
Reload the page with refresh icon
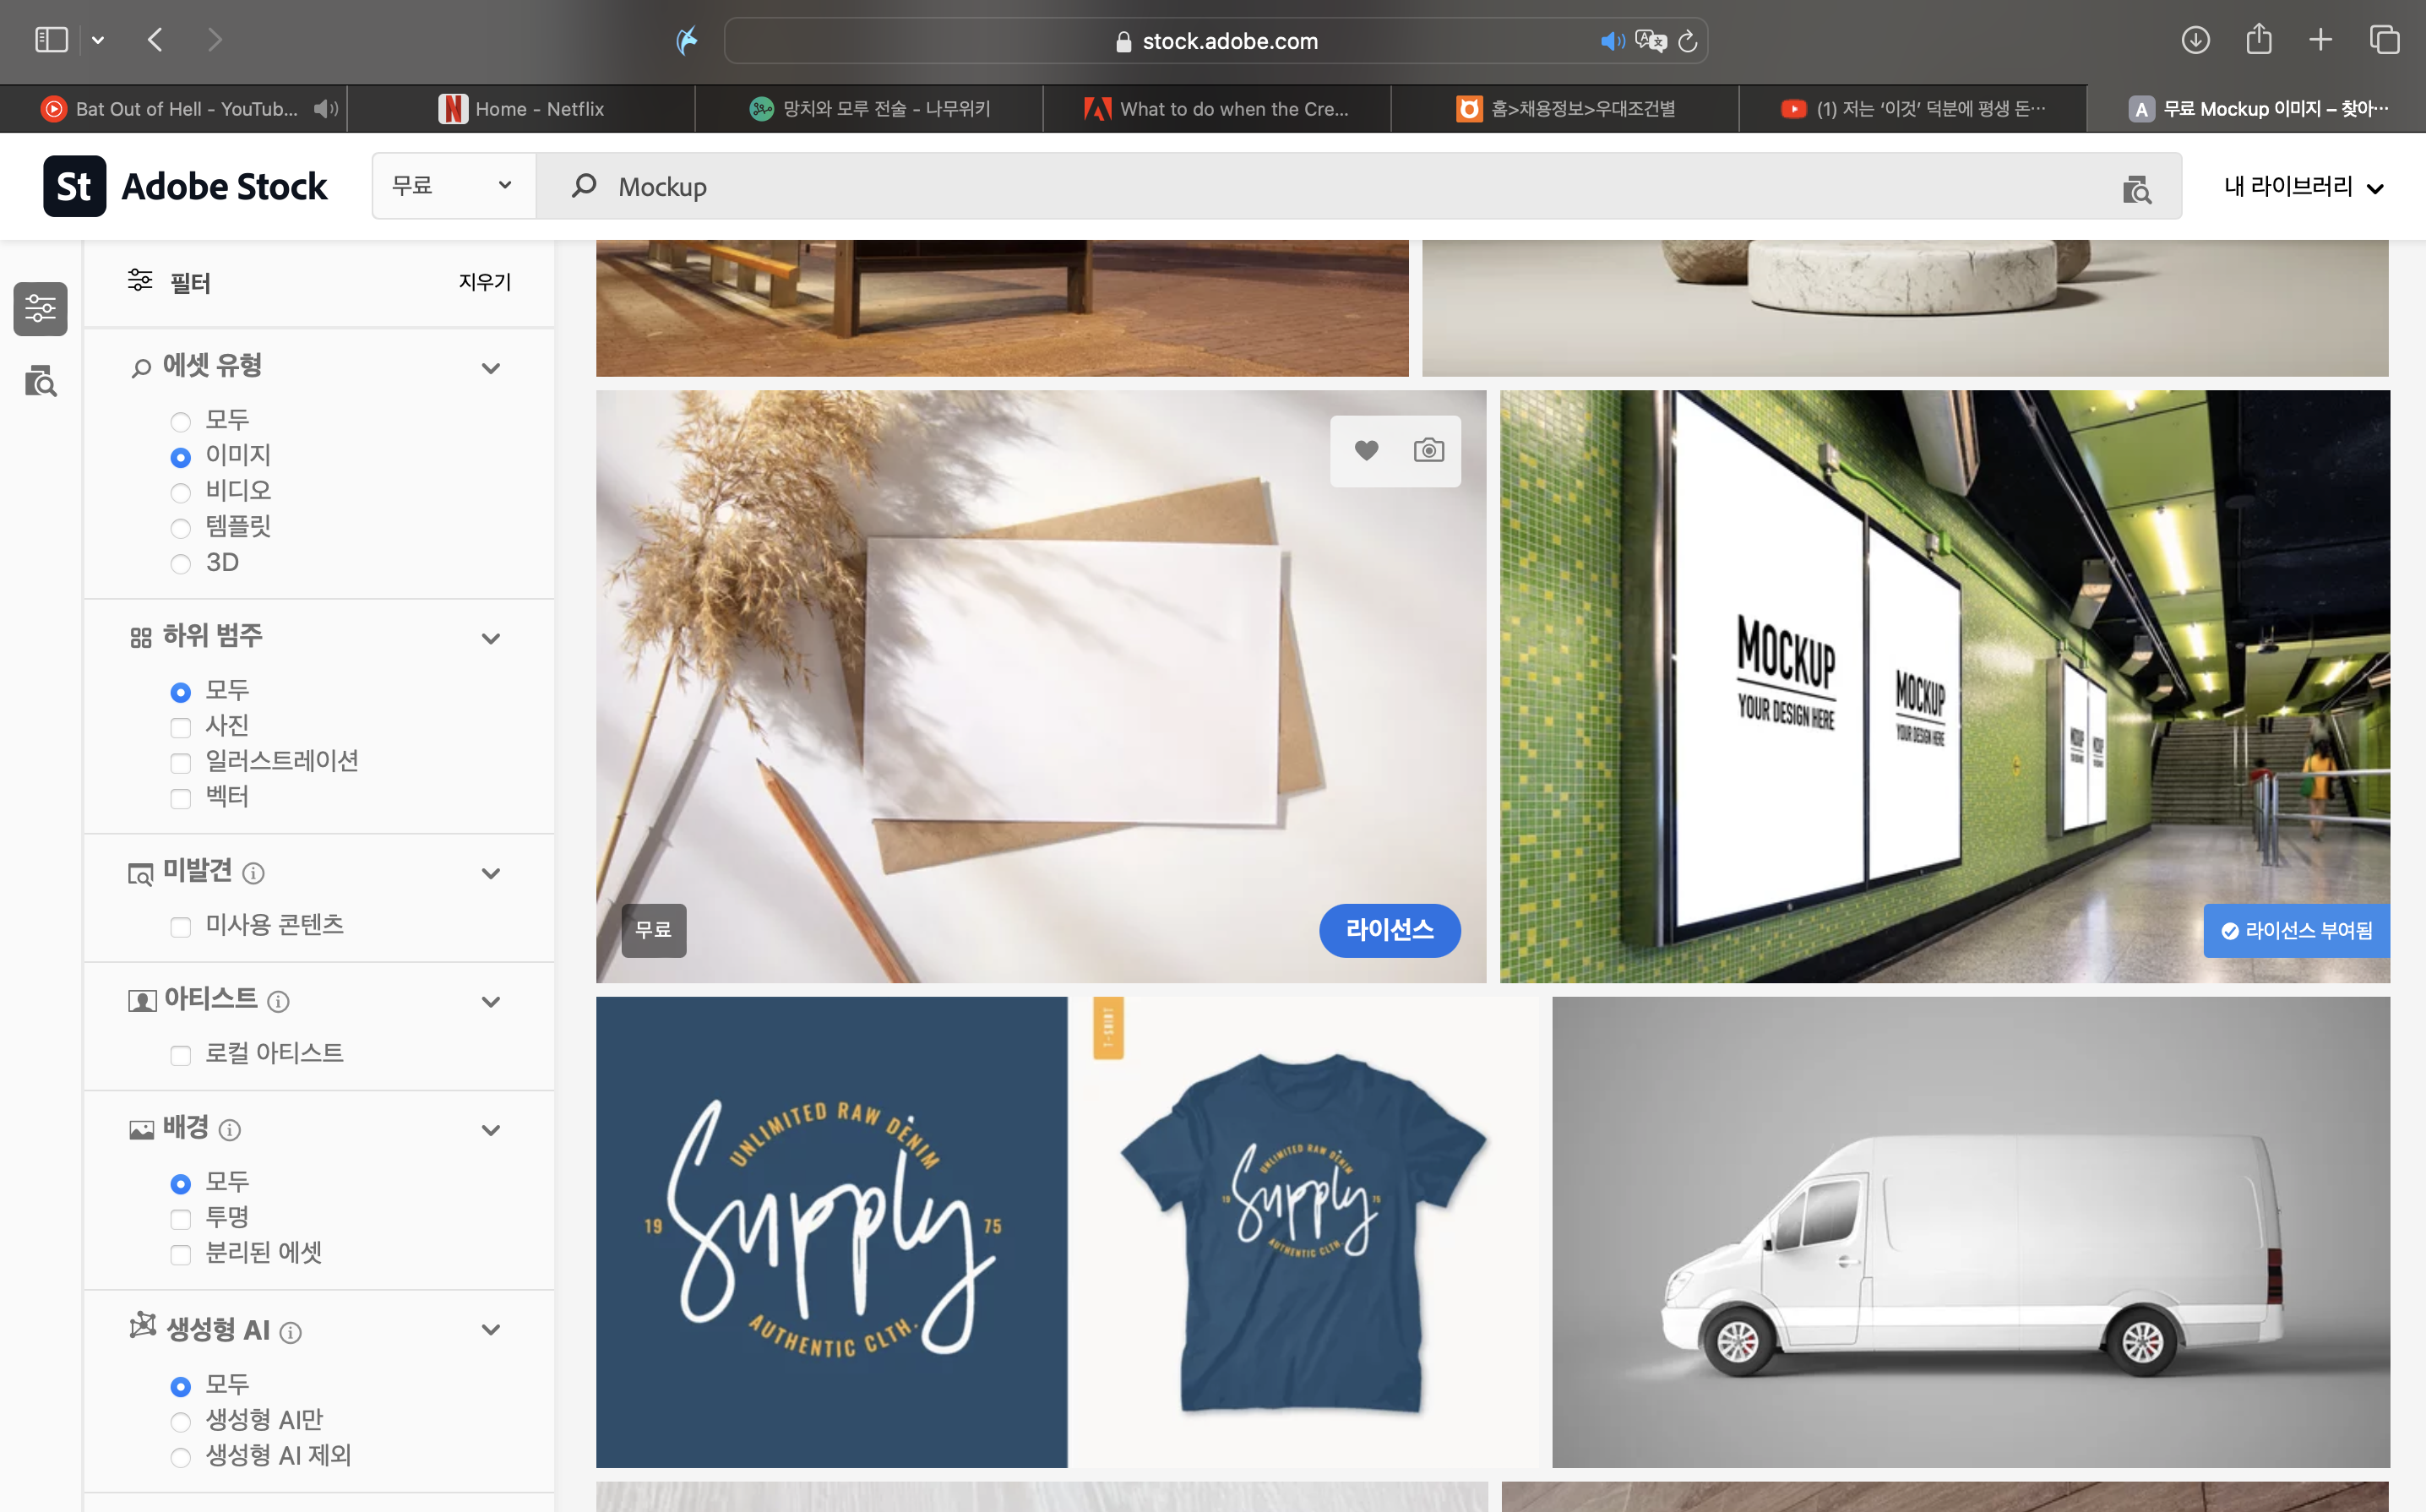coord(1688,41)
